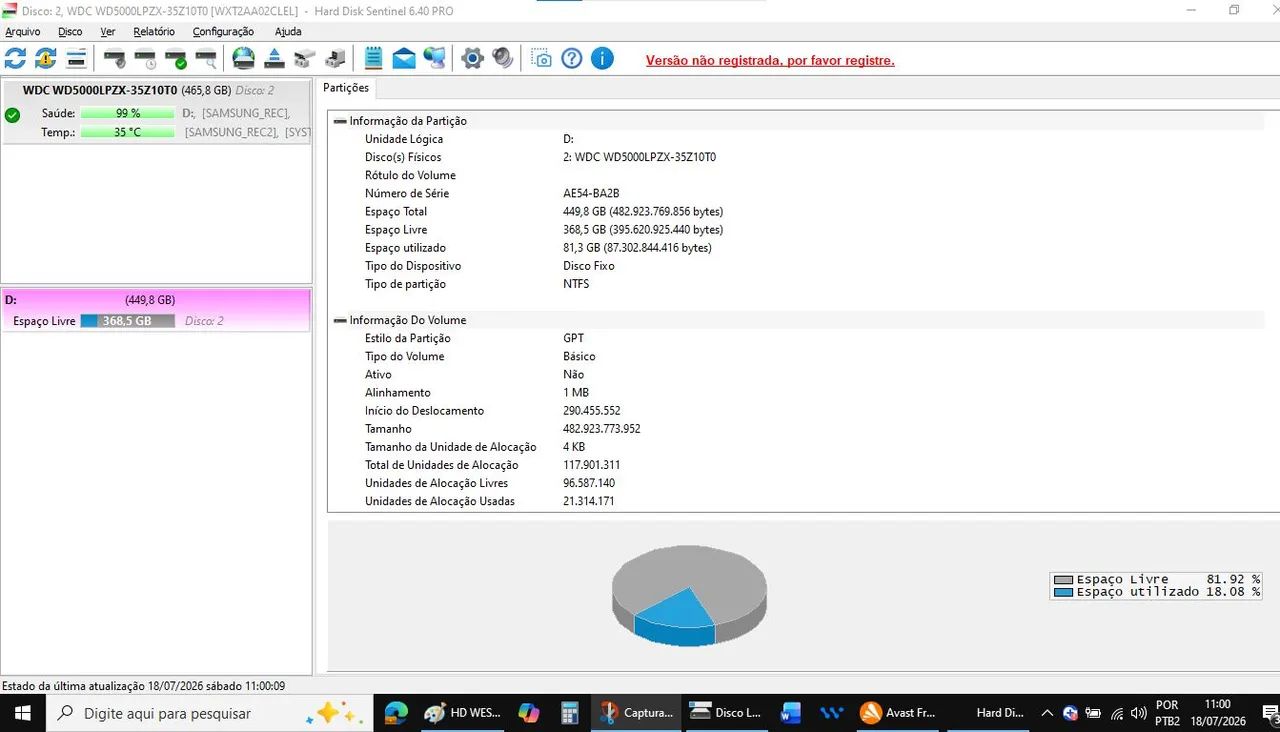Click the POR PTB2 language indicator
Screen dimensions: 1280x732
(x=1167, y=712)
